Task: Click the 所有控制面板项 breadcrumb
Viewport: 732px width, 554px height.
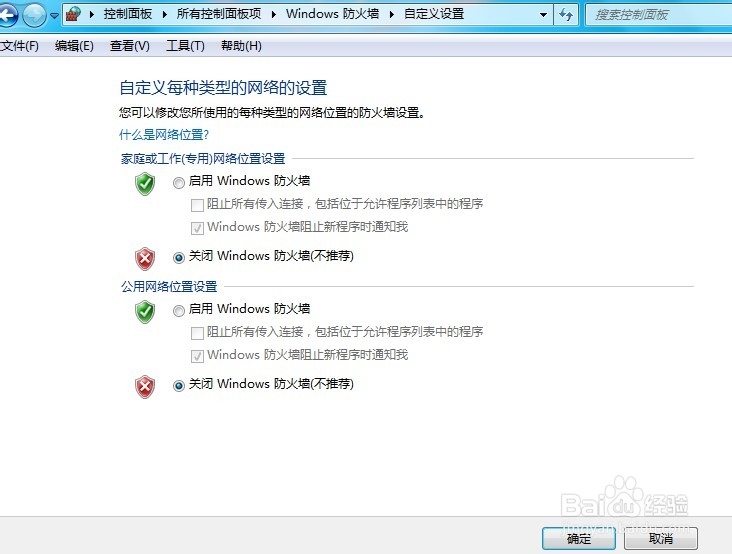Action: click(219, 14)
